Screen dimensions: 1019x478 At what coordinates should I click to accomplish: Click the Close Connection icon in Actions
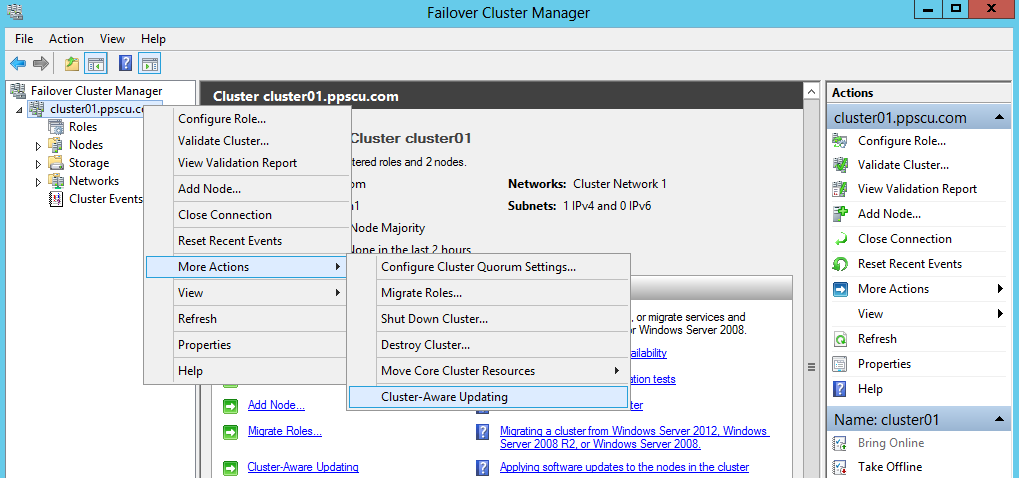840,239
